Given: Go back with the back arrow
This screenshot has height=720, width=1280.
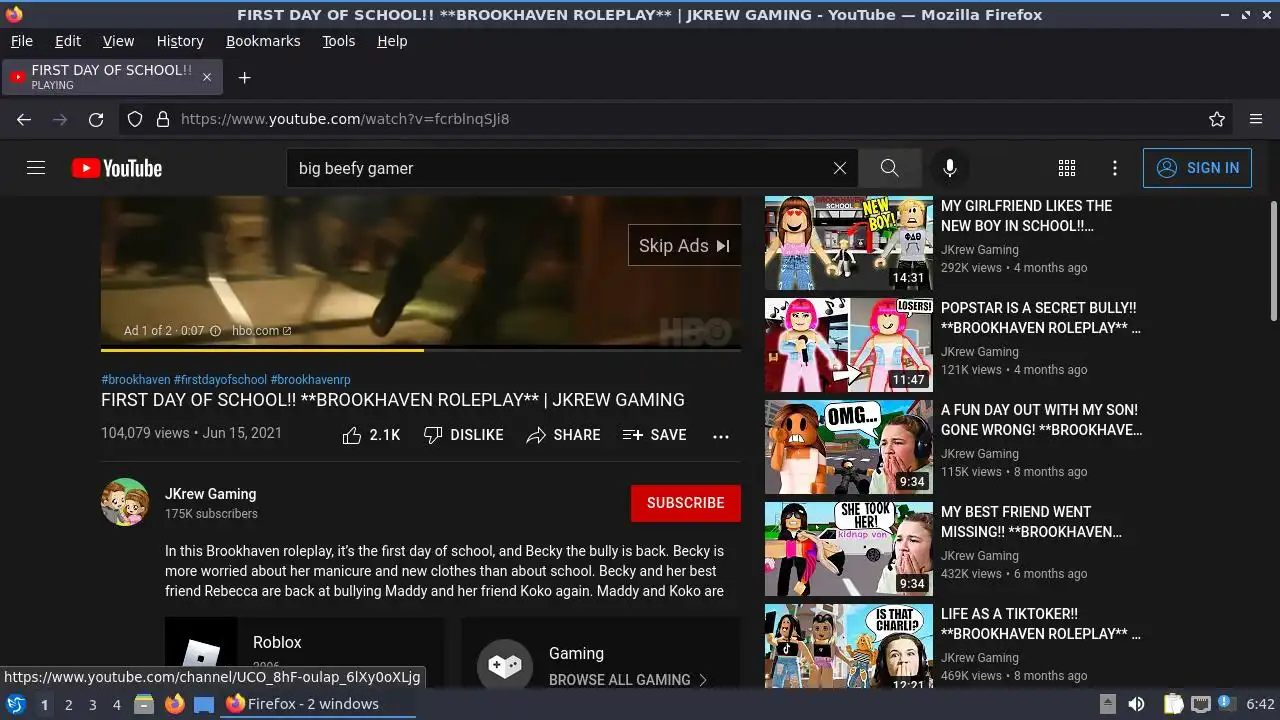Looking at the screenshot, I should tap(24, 119).
